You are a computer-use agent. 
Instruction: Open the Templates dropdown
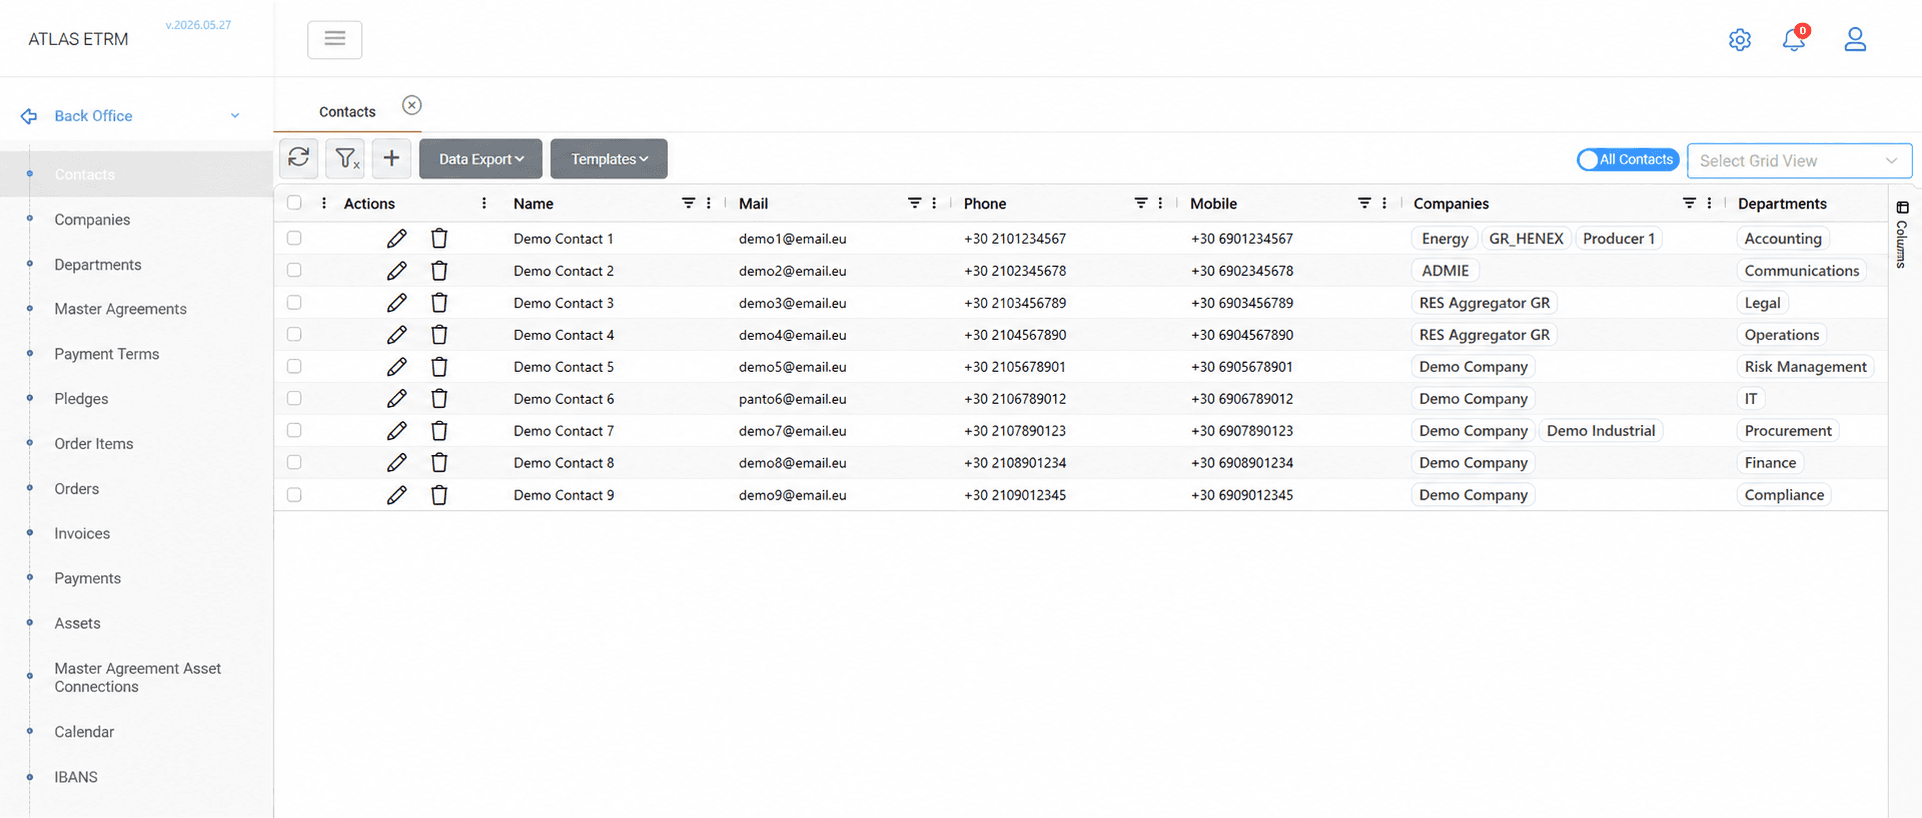pos(609,159)
